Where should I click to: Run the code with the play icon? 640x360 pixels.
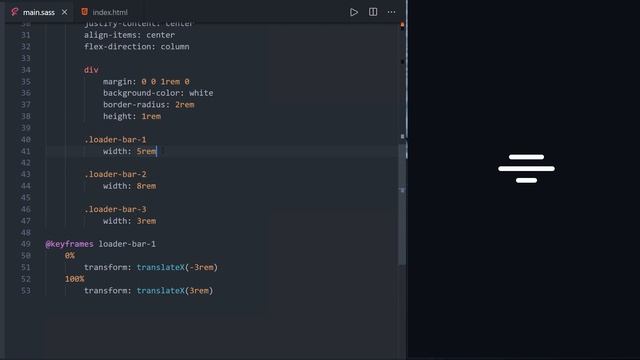354,12
